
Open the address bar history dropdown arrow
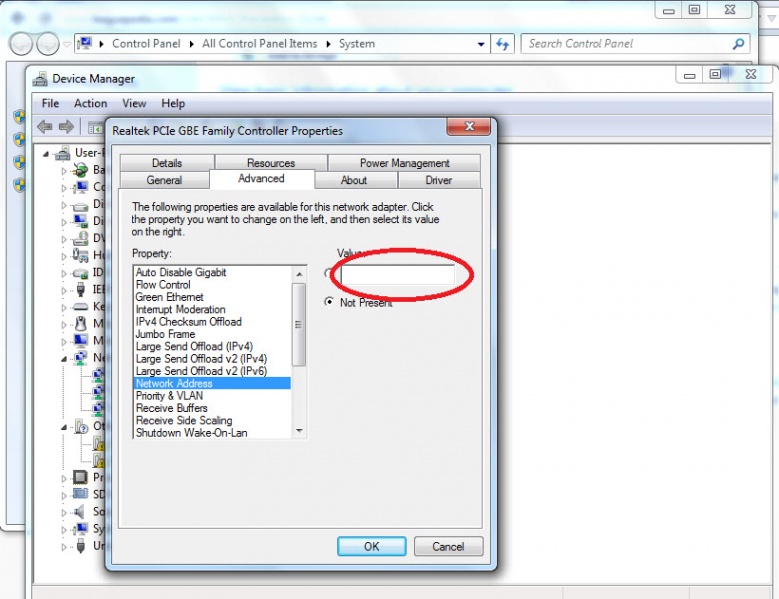click(480, 44)
